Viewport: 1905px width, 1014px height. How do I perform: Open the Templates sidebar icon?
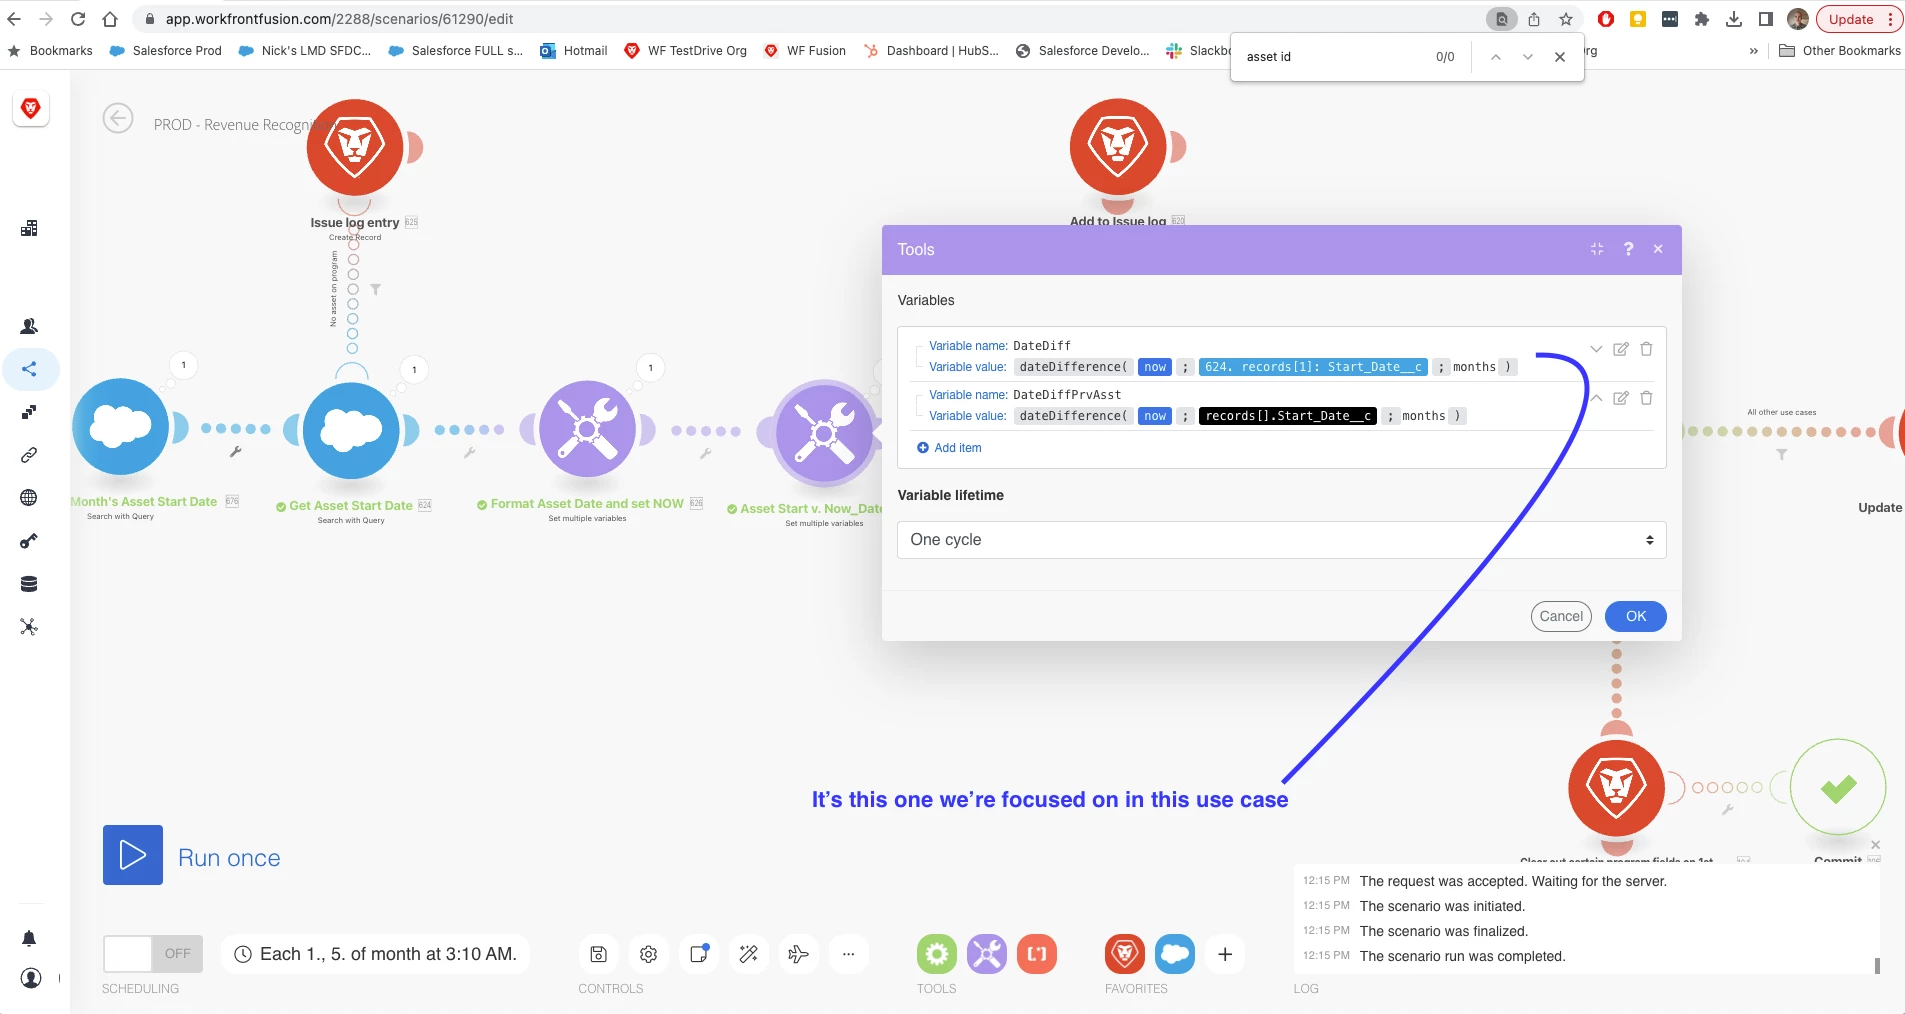[29, 412]
